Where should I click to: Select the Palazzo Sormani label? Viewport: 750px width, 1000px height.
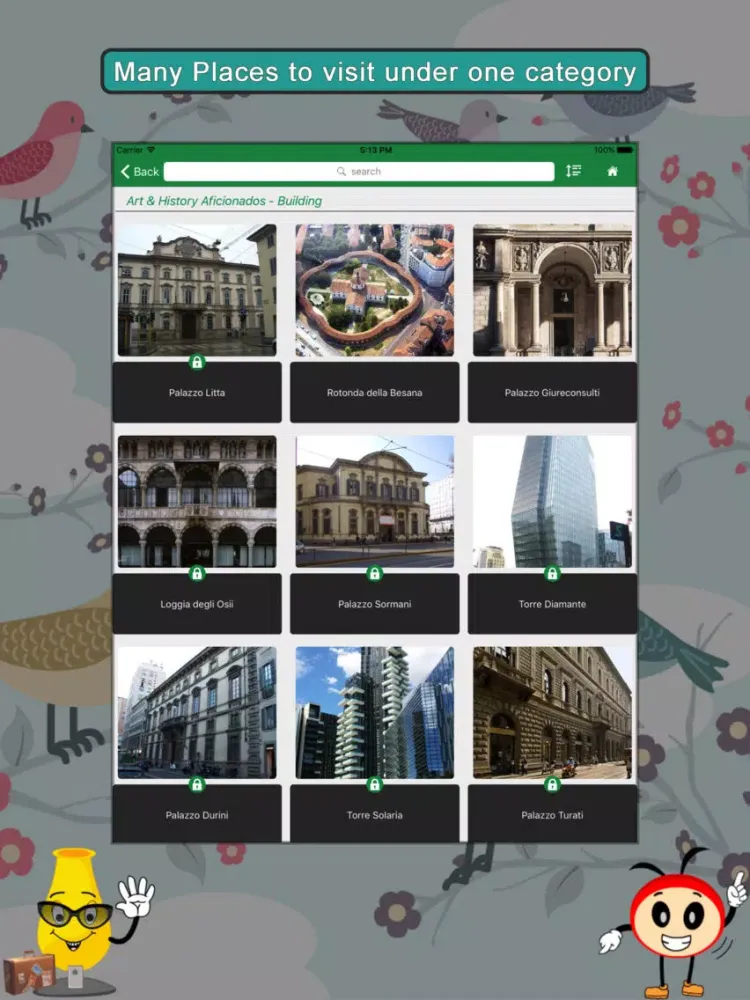point(374,603)
